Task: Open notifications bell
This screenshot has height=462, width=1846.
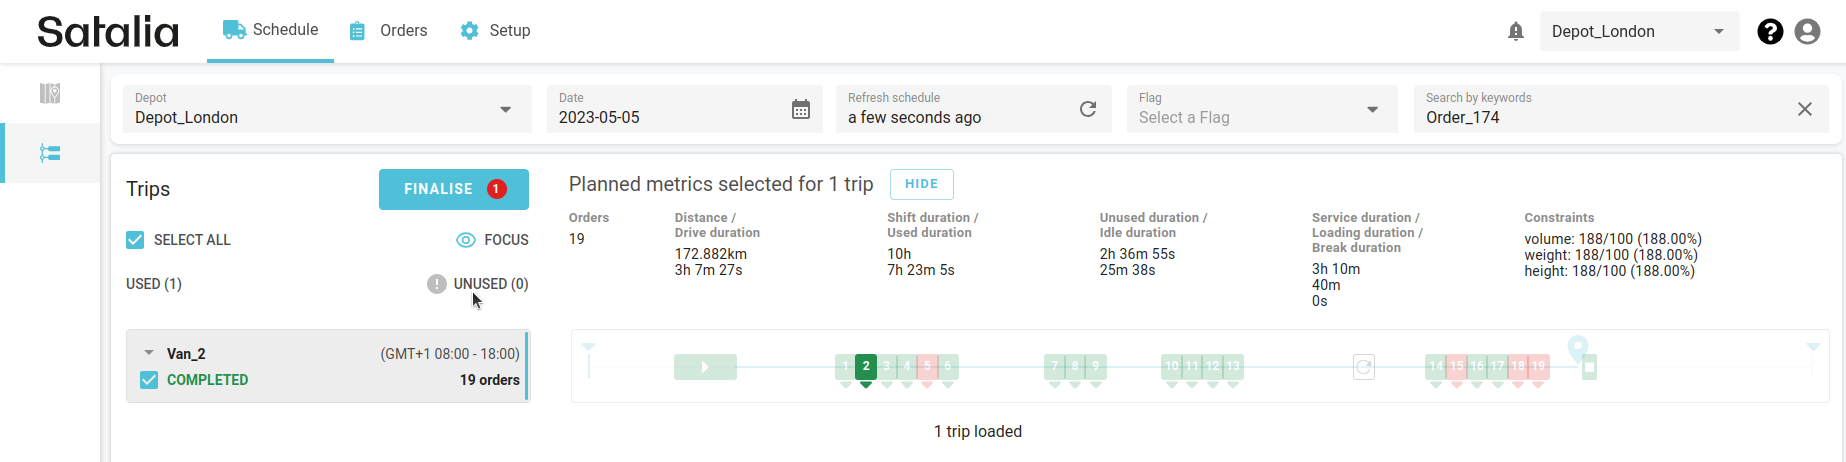Action: click(1516, 31)
